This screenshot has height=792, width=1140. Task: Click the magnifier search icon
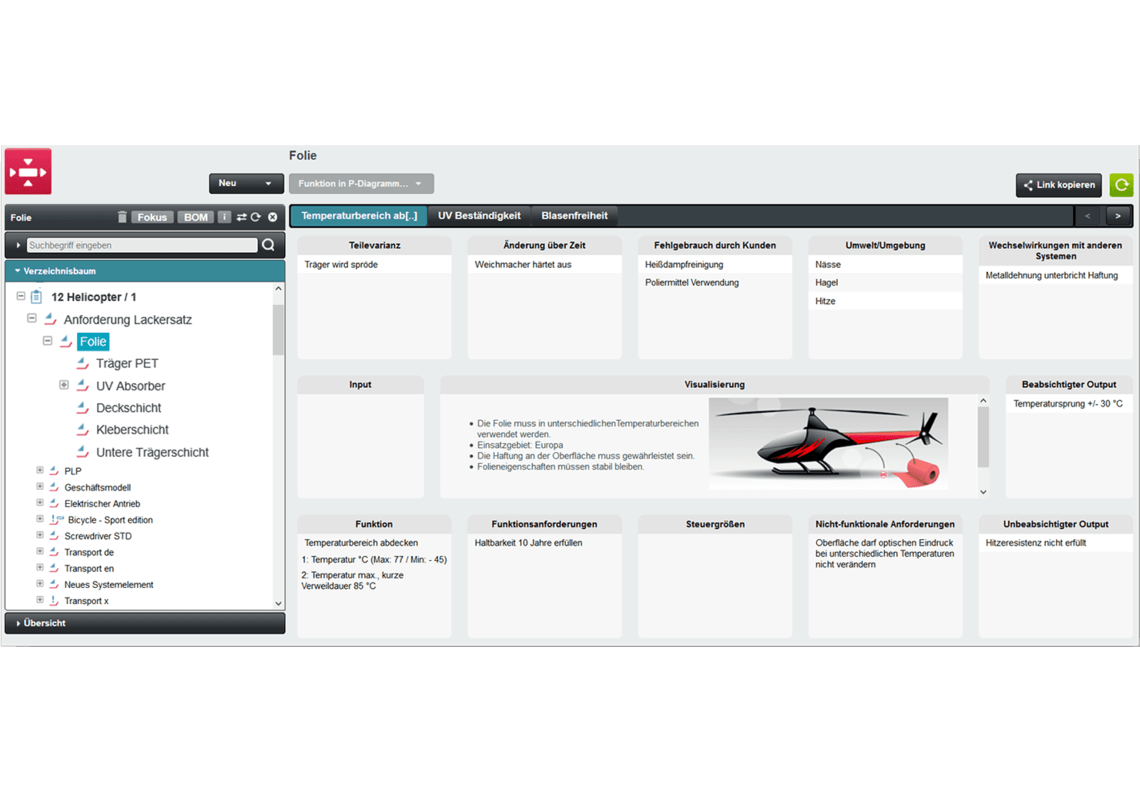(268, 245)
